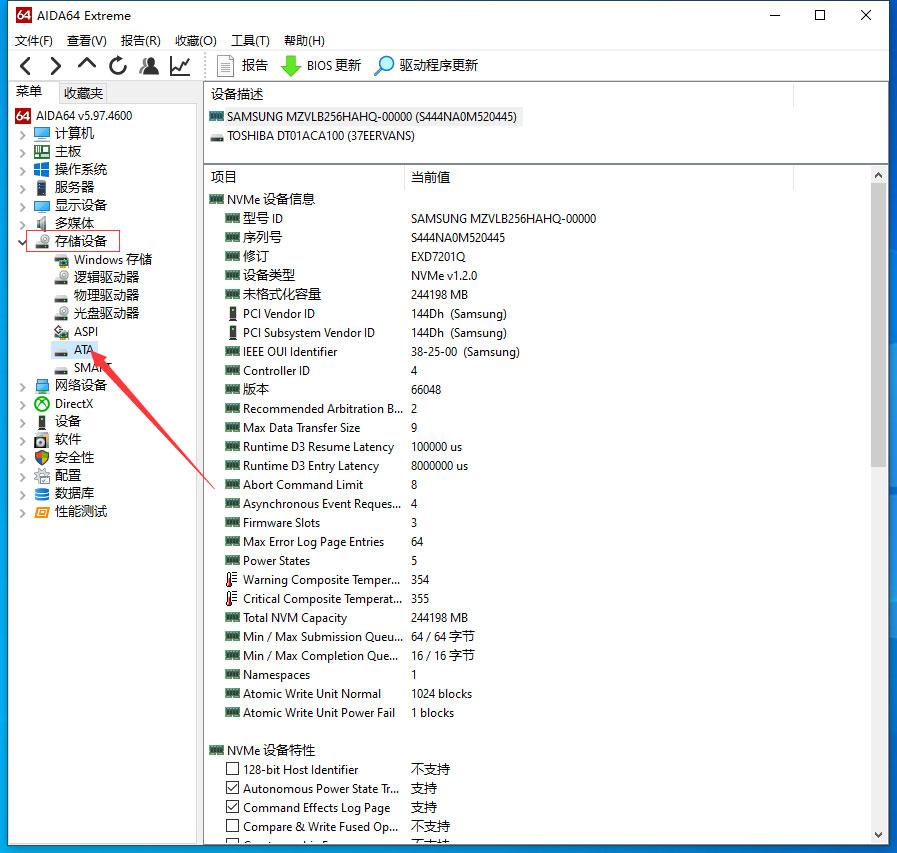Click the back navigation arrow icon
This screenshot has height=853, width=897.
point(25,65)
